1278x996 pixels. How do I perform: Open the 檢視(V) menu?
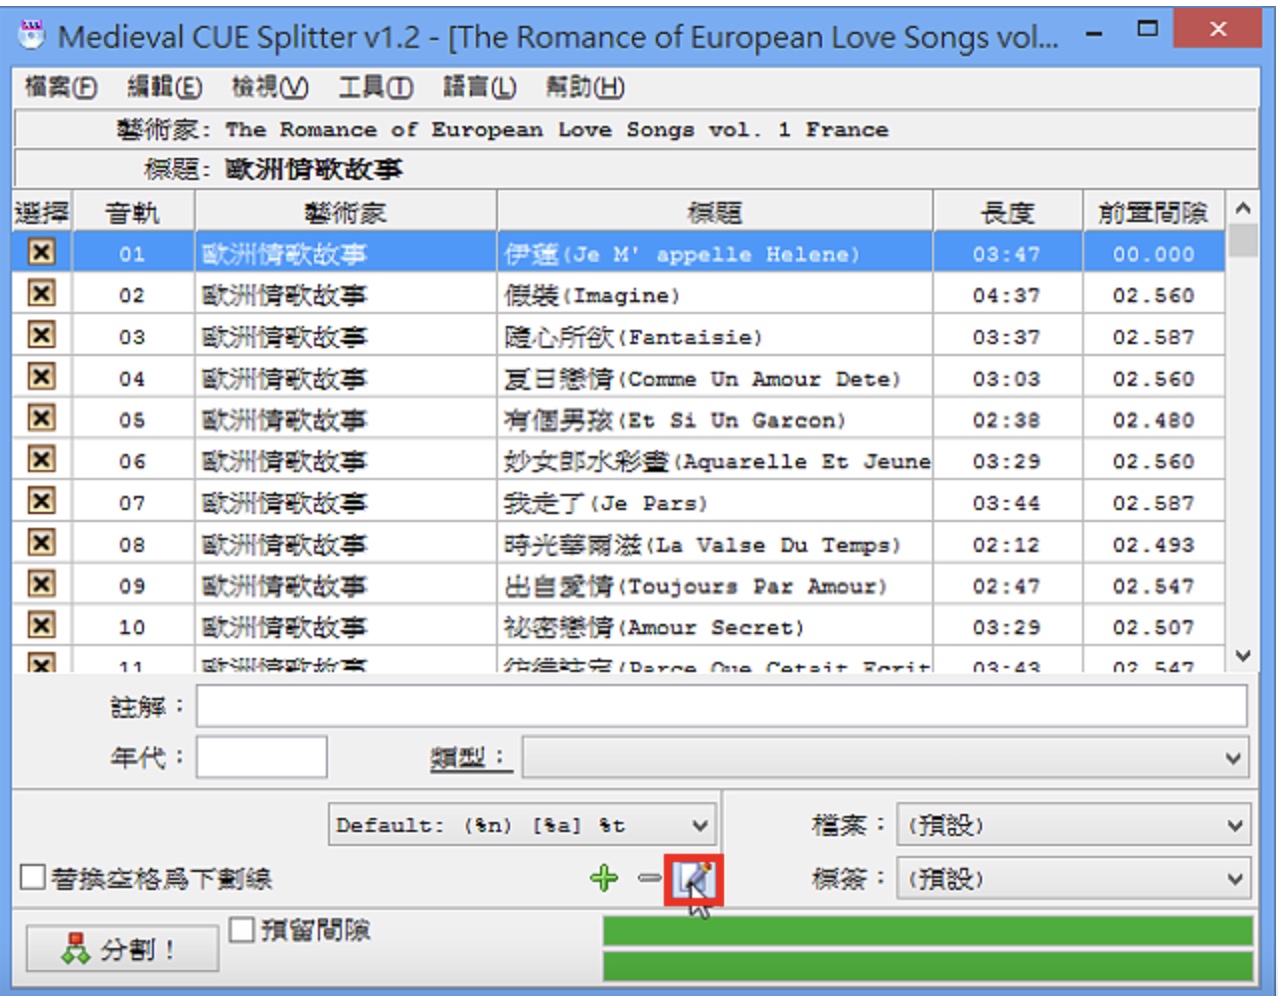(270, 88)
